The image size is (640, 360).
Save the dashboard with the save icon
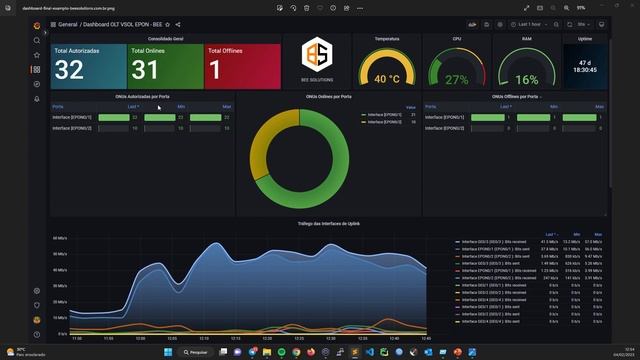(487, 24)
